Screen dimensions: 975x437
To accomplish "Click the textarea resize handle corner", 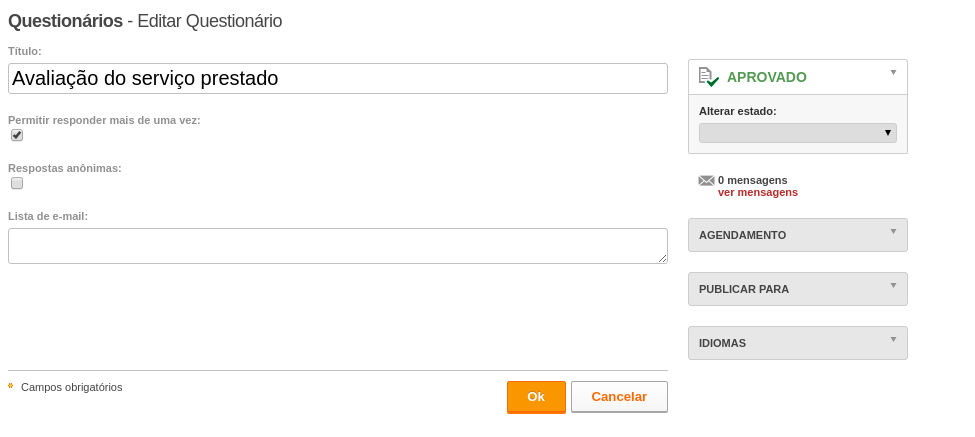I will [x=663, y=259].
